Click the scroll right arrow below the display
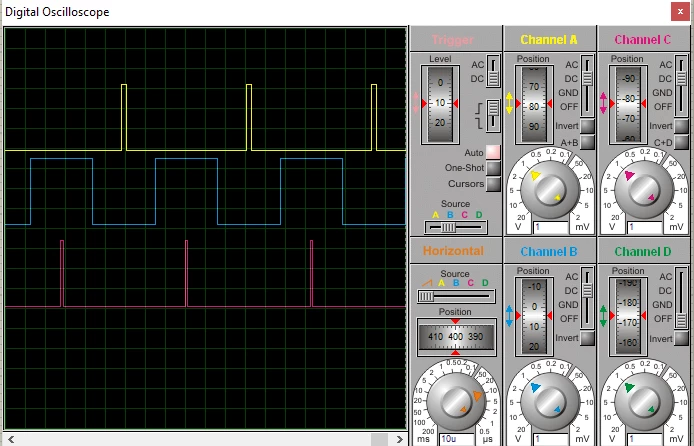This screenshot has height=446, width=694. click(400, 439)
